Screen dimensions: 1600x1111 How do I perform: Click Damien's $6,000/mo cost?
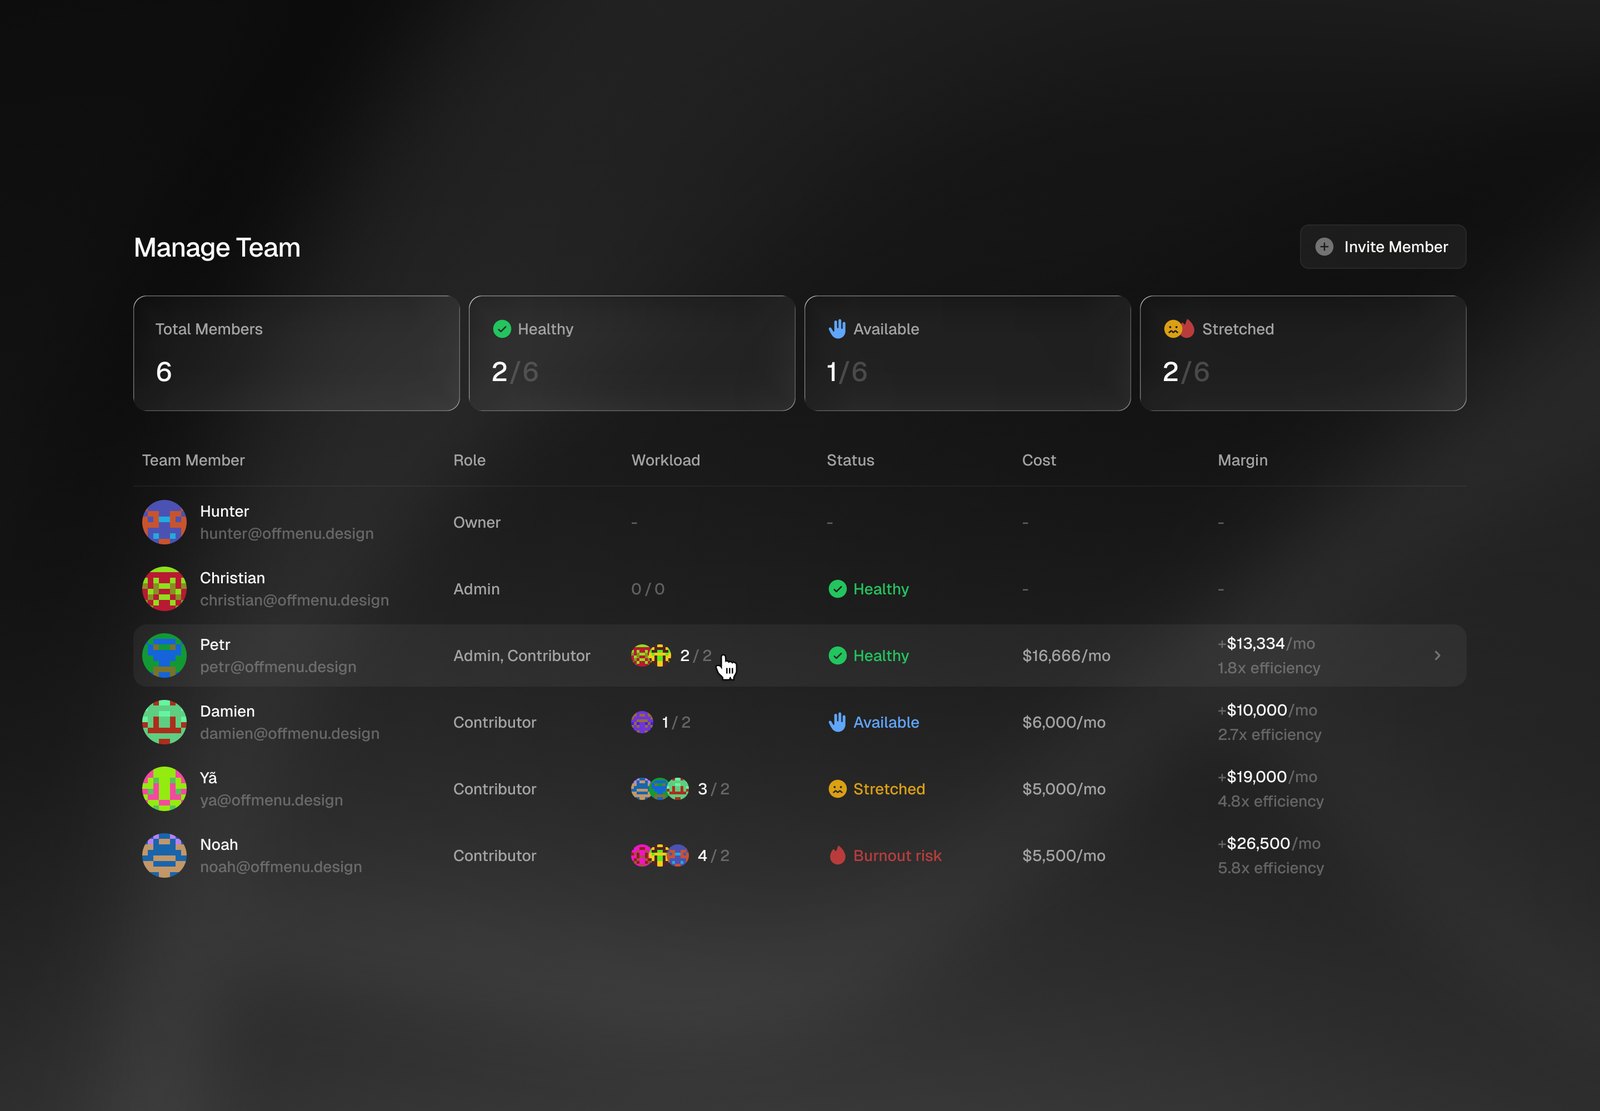coord(1064,722)
